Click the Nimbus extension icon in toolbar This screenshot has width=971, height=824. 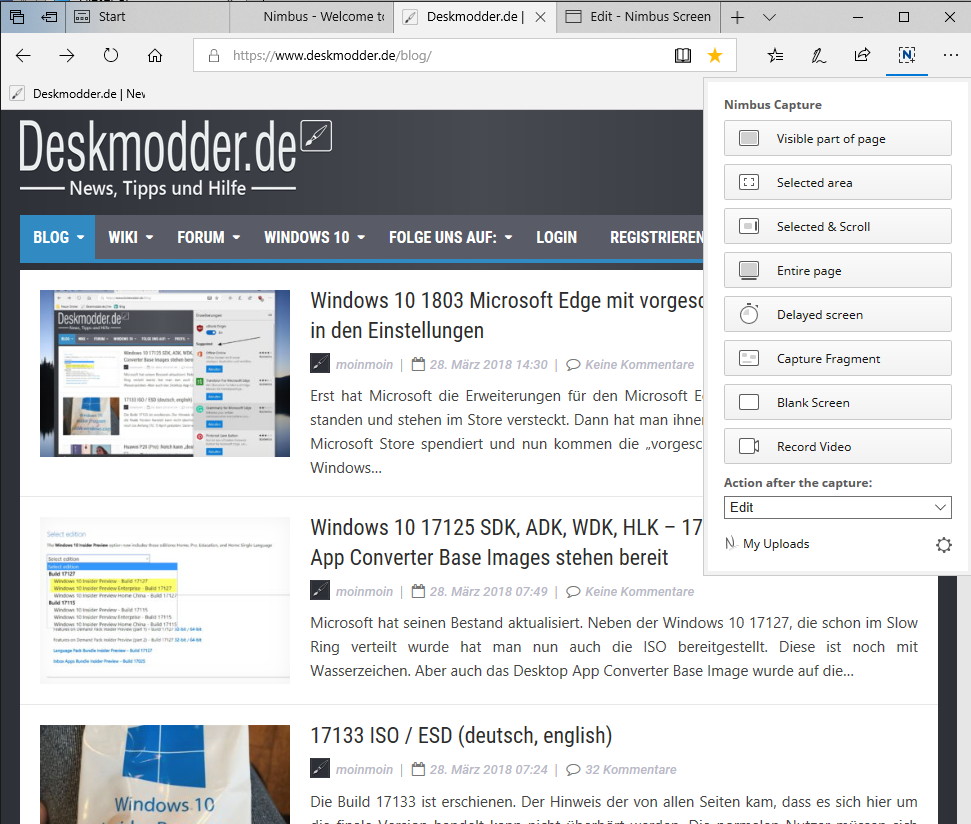(907, 55)
